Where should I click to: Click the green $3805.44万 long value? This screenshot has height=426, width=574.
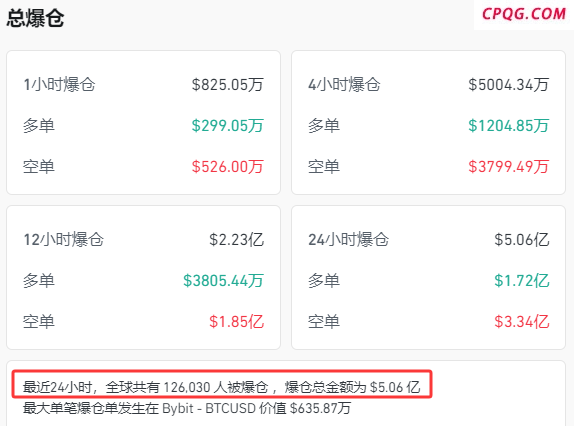223,281
